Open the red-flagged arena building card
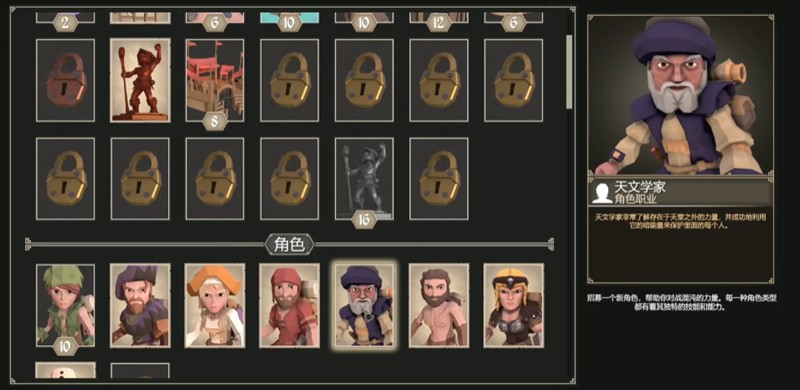800x390 pixels. (215, 81)
